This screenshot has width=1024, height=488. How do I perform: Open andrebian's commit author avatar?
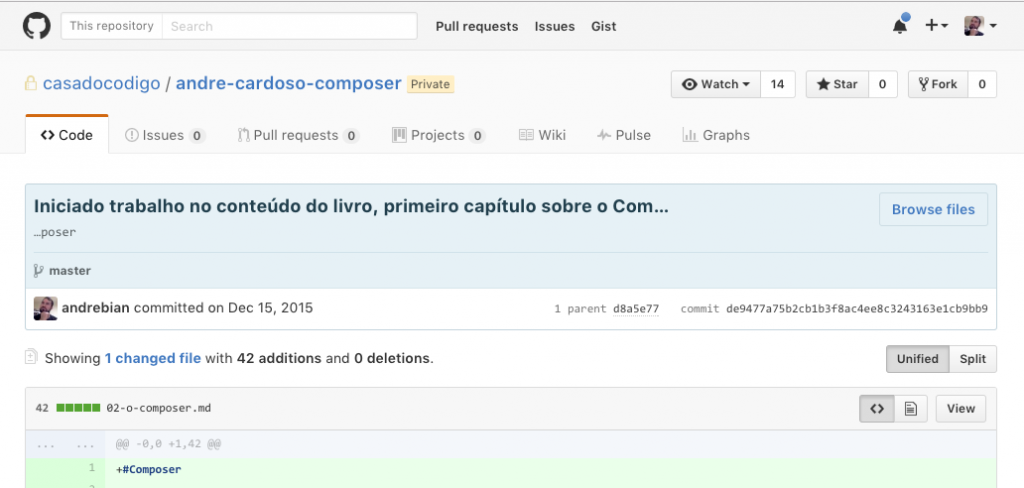tap(46, 308)
